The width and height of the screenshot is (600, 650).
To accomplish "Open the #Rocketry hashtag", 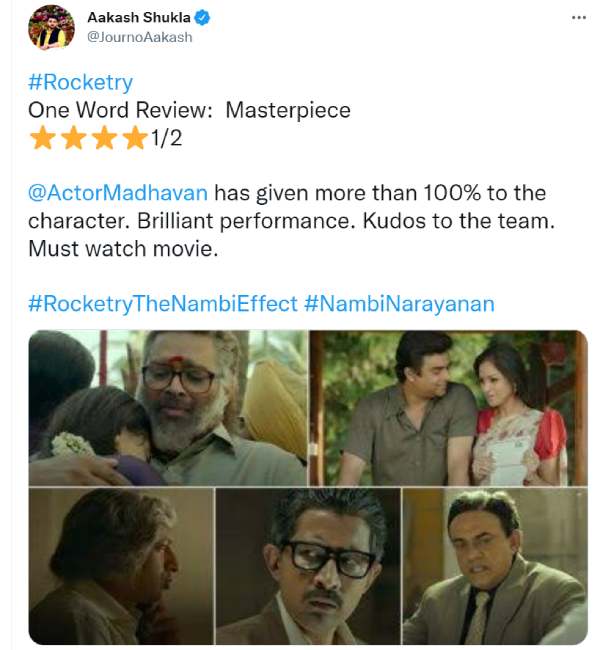I will [80, 82].
